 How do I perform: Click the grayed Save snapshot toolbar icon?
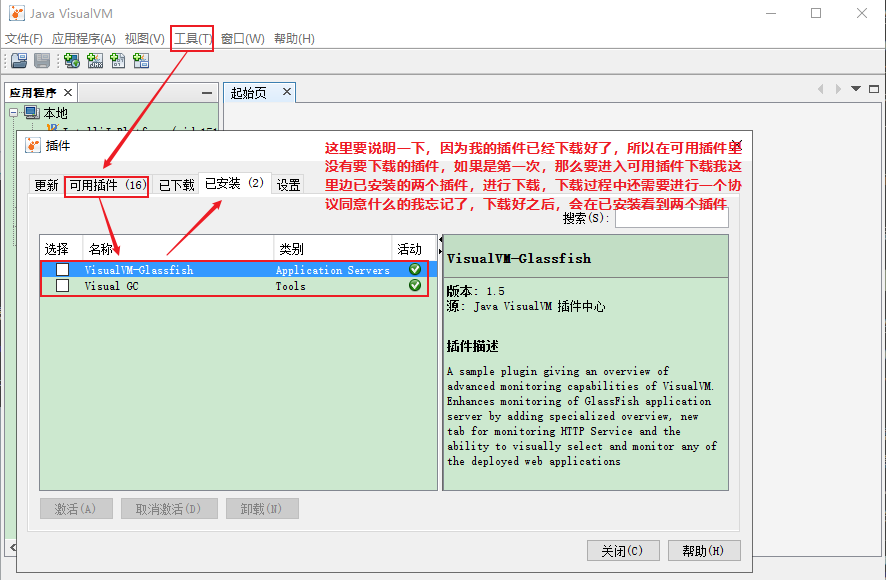[x=42, y=60]
